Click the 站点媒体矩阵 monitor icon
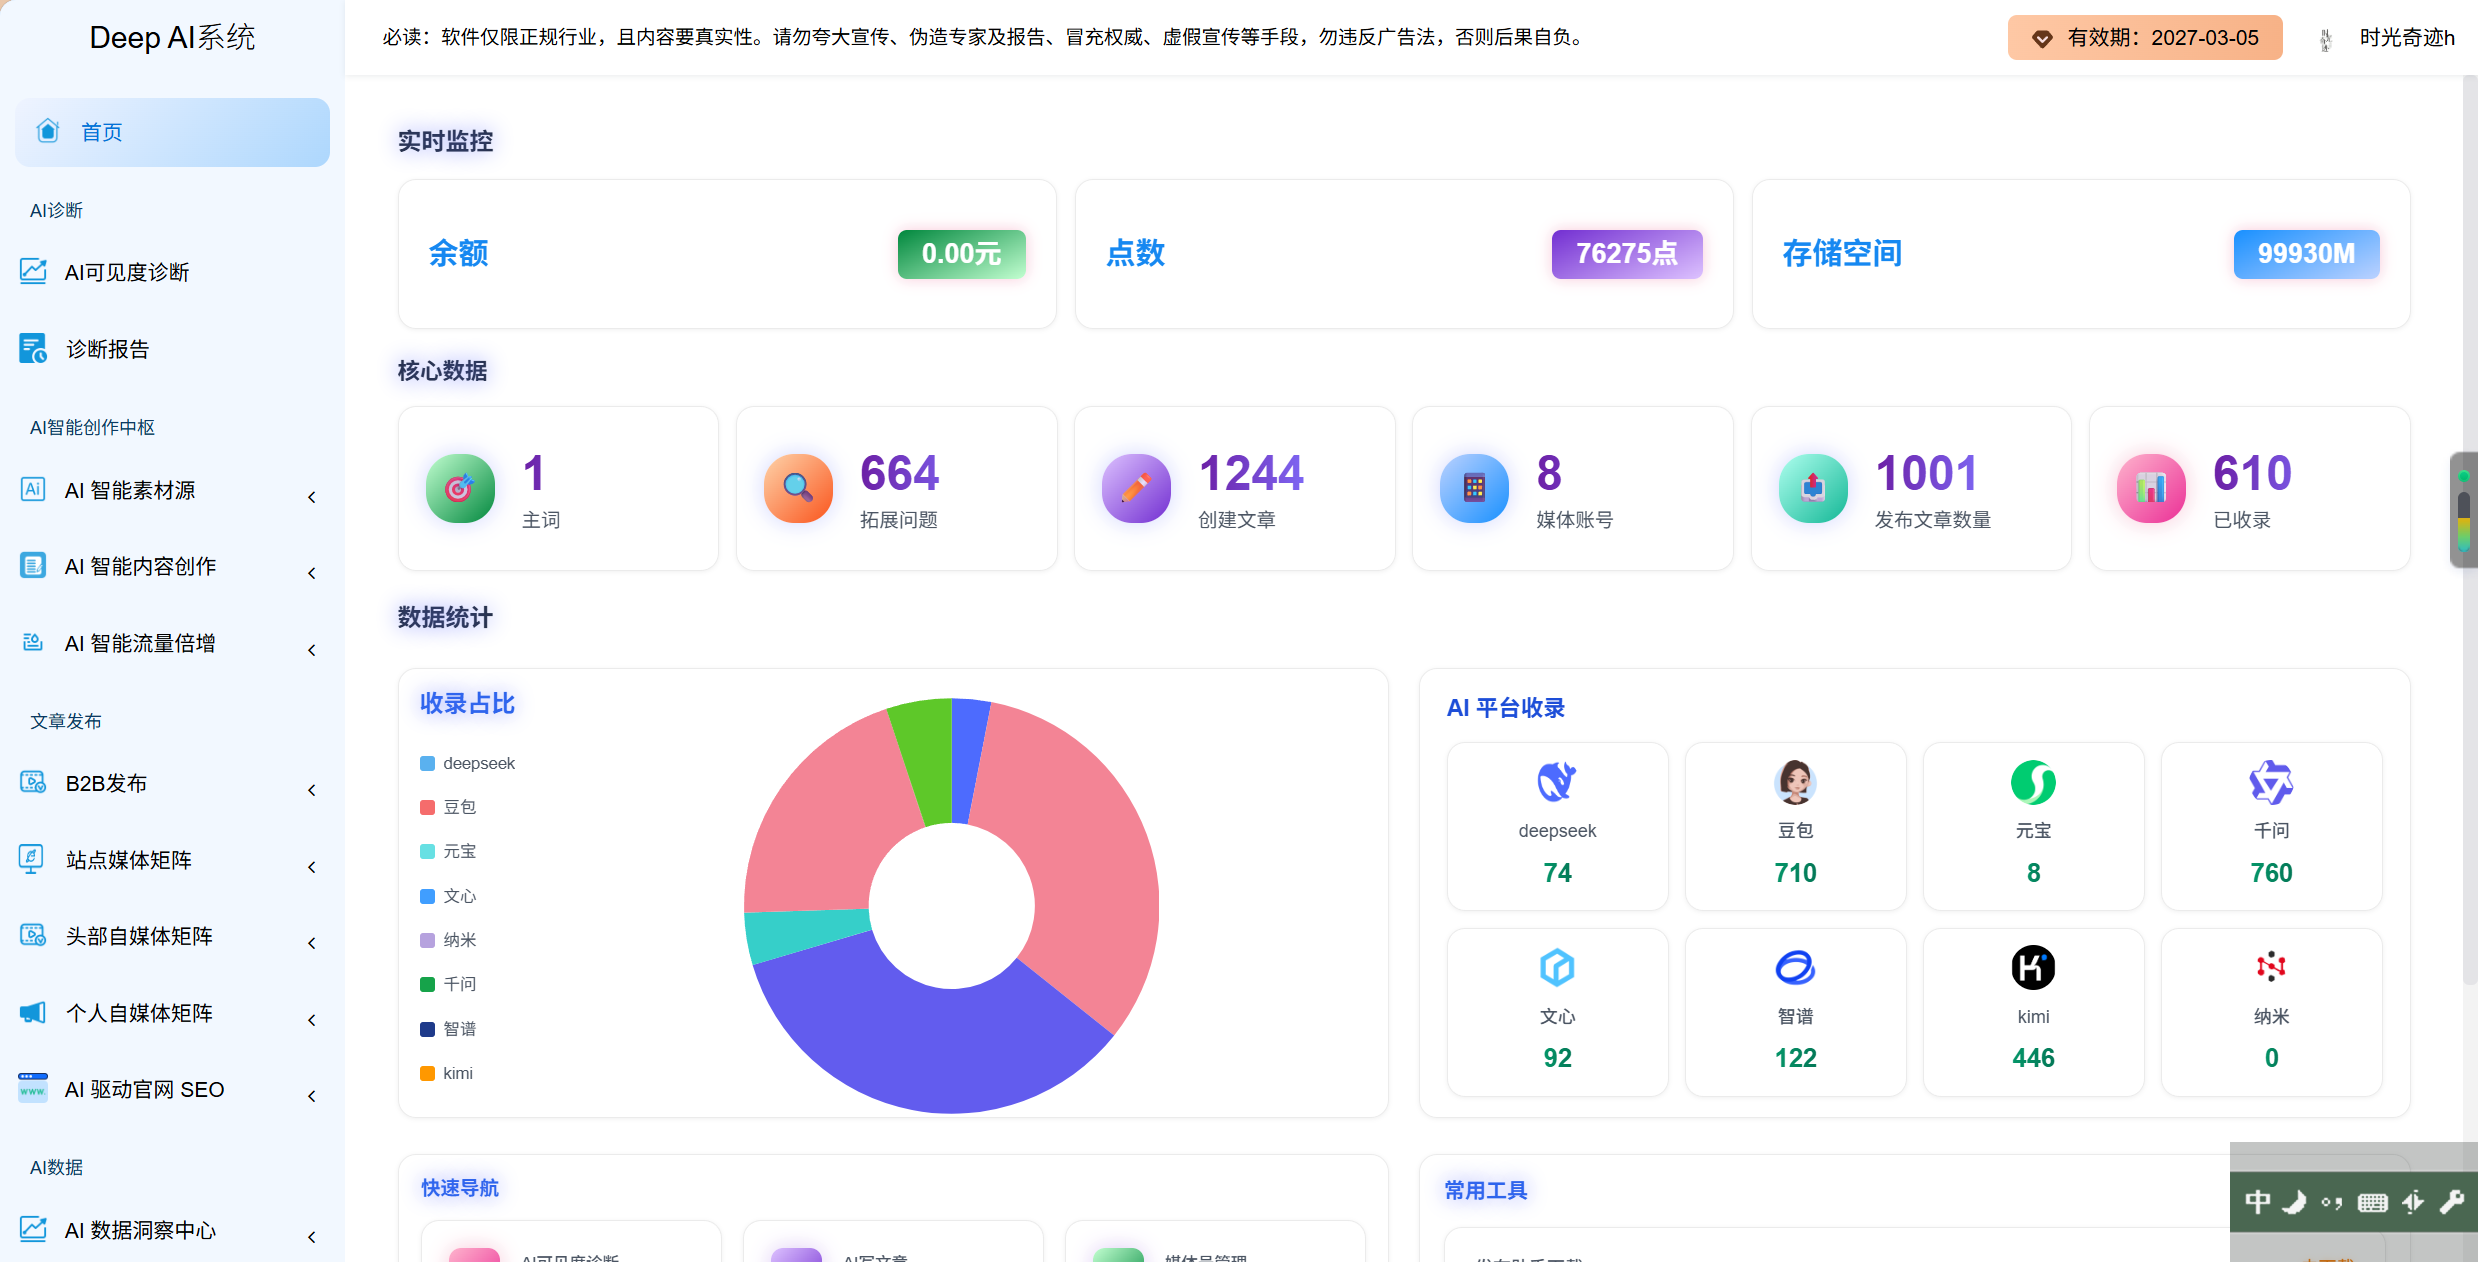The image size is (2478, 1262). click(x=32, y=859)
